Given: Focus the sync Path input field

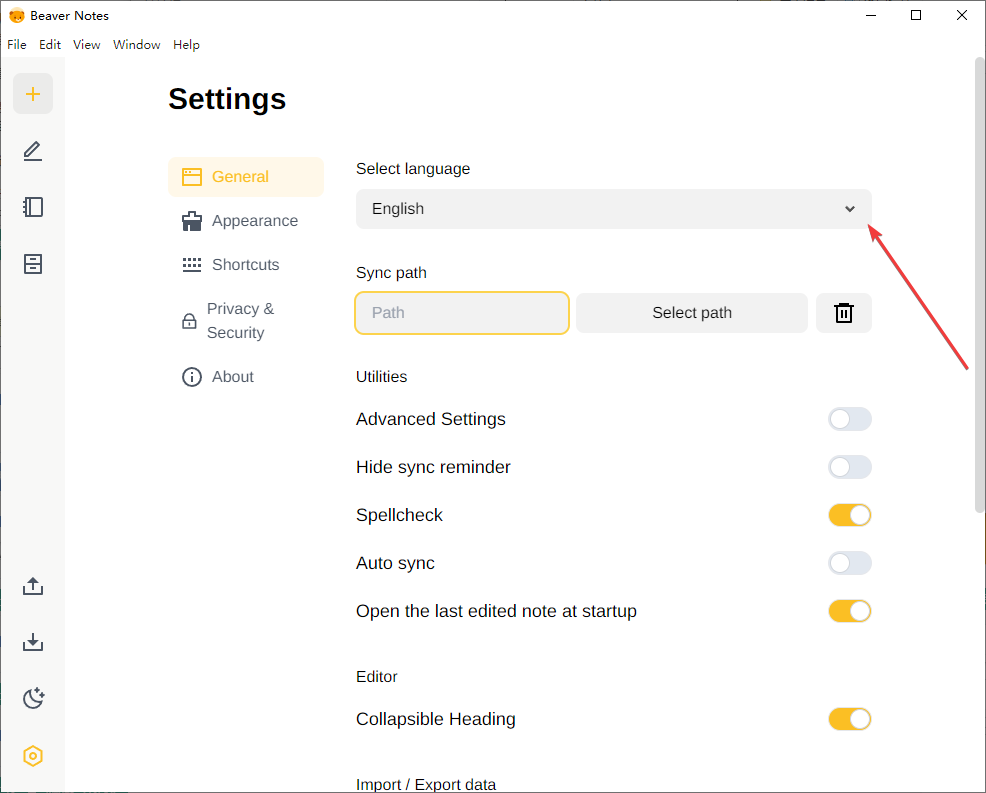Looking at the screenshot, I should [462, 313].
